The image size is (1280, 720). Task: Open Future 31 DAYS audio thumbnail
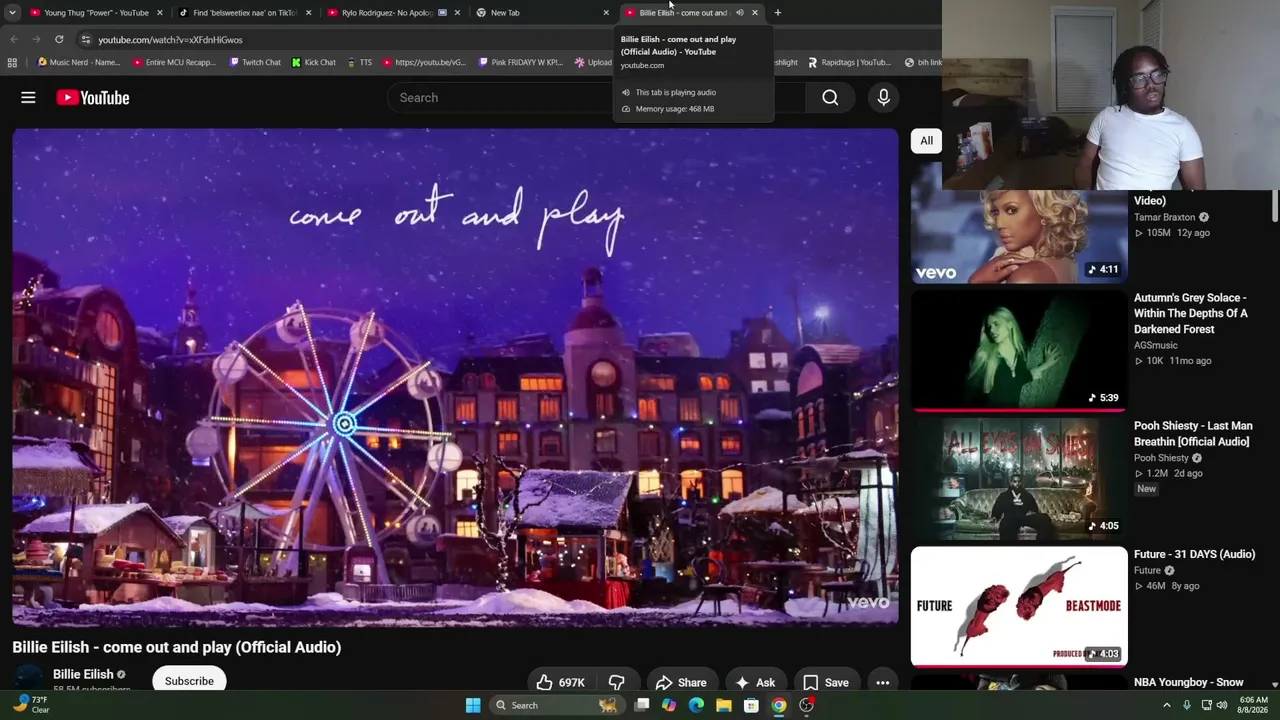point(1019,606)
